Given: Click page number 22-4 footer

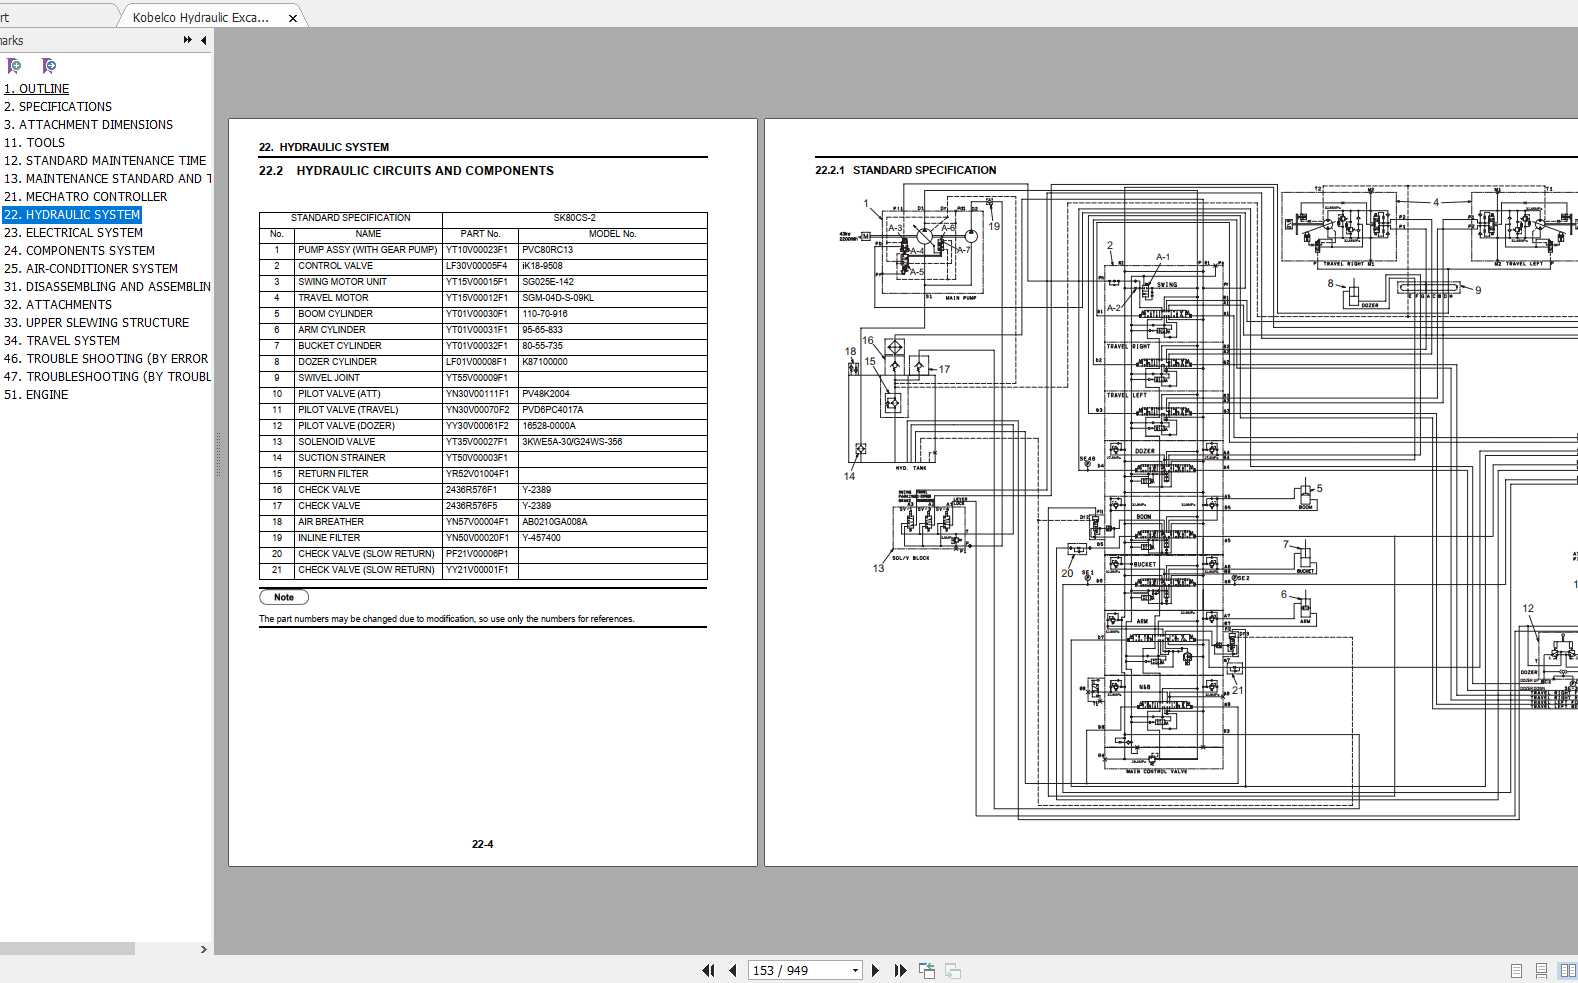Looking at the screenshot, I should (x=483, y=845).
